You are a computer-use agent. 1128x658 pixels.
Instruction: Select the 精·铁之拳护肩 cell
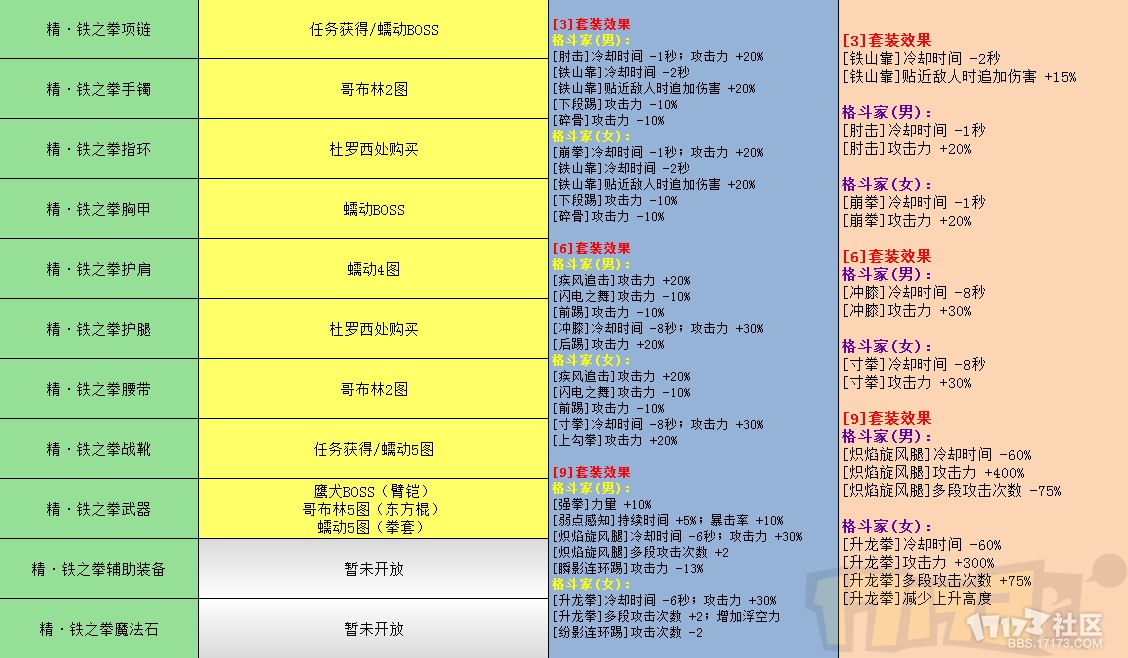click(98, 269)
